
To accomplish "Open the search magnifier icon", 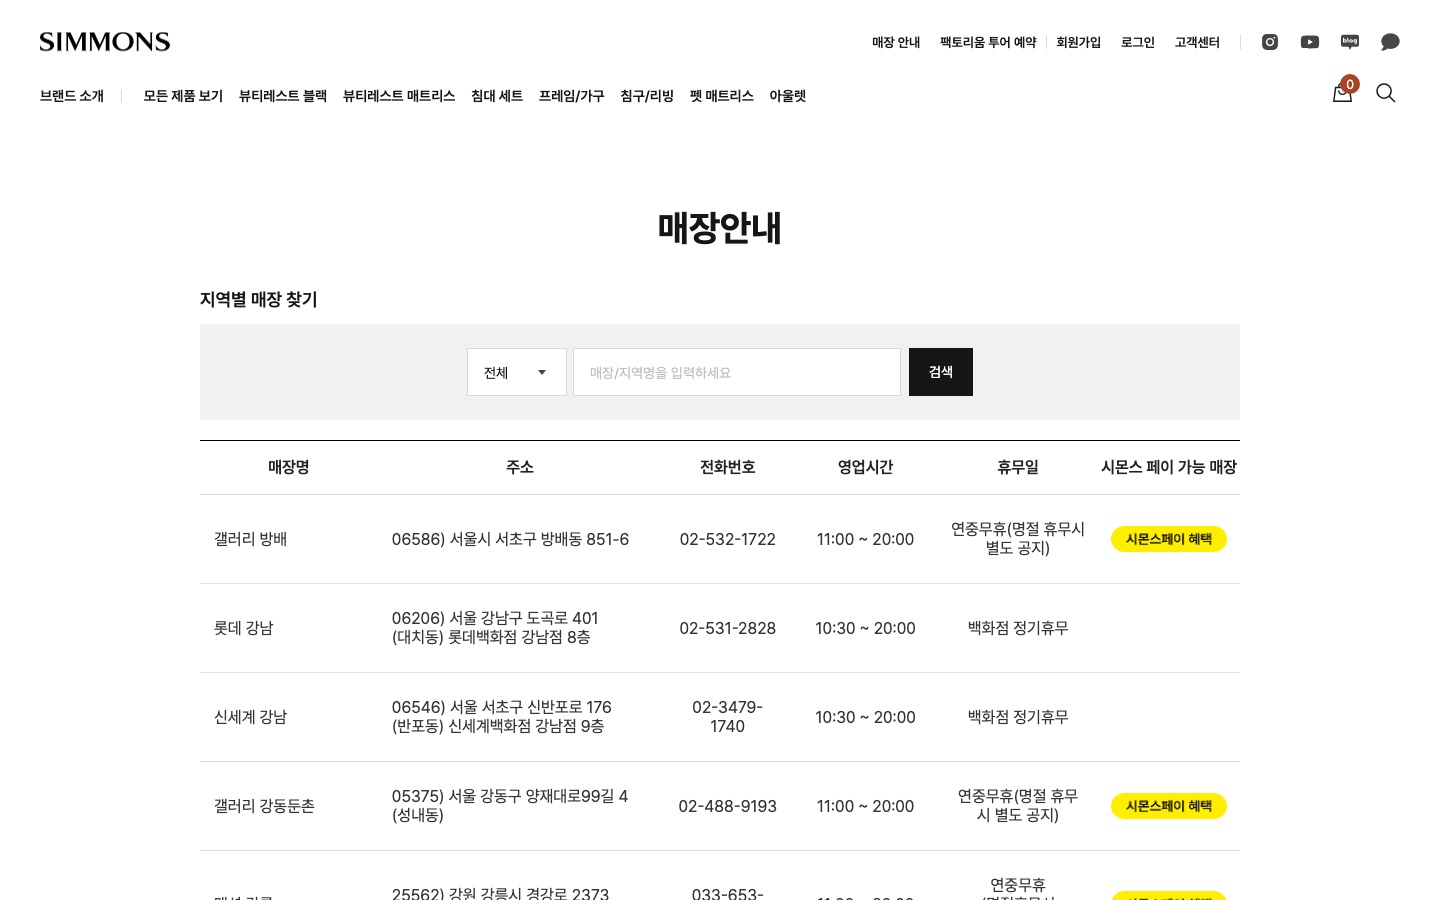I will click(x=1386, y=93).
